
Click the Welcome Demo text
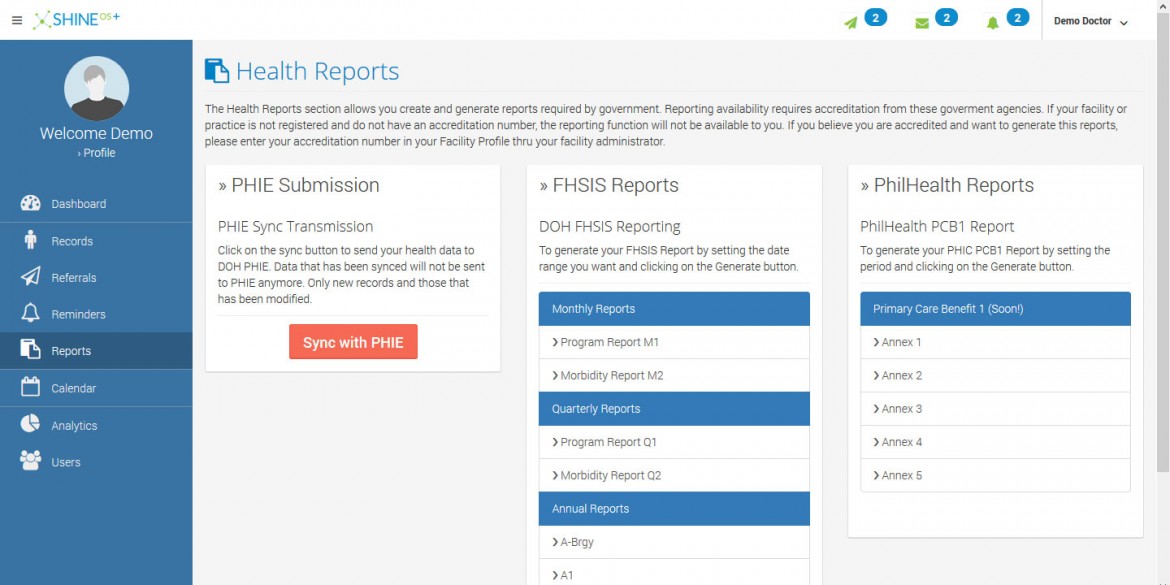pos(96,134)
